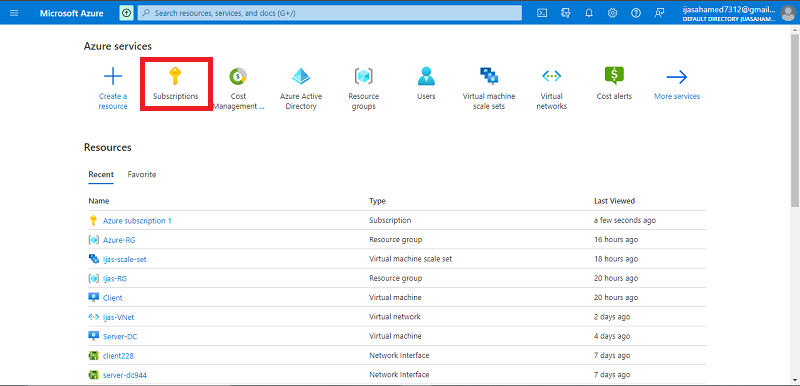Open portal settings gear
The width and height of the screenshot is (800, 386).
point(612,13)
